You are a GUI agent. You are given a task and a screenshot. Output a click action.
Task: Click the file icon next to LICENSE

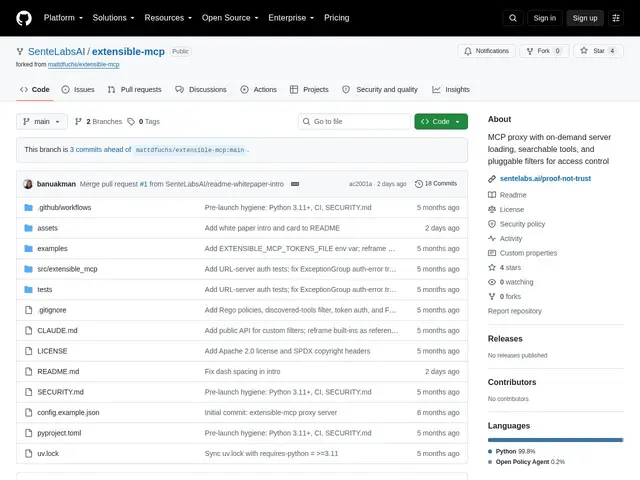(28, 351)
